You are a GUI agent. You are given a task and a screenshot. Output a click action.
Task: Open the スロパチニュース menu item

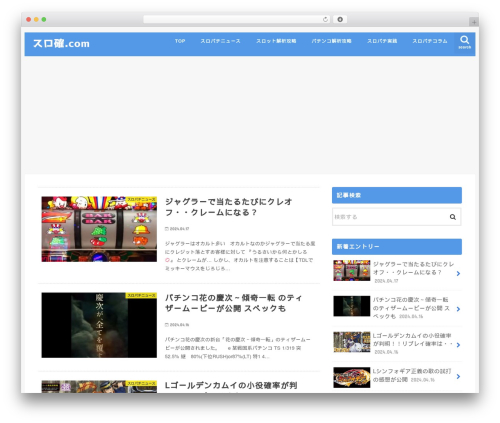(220, 41)
